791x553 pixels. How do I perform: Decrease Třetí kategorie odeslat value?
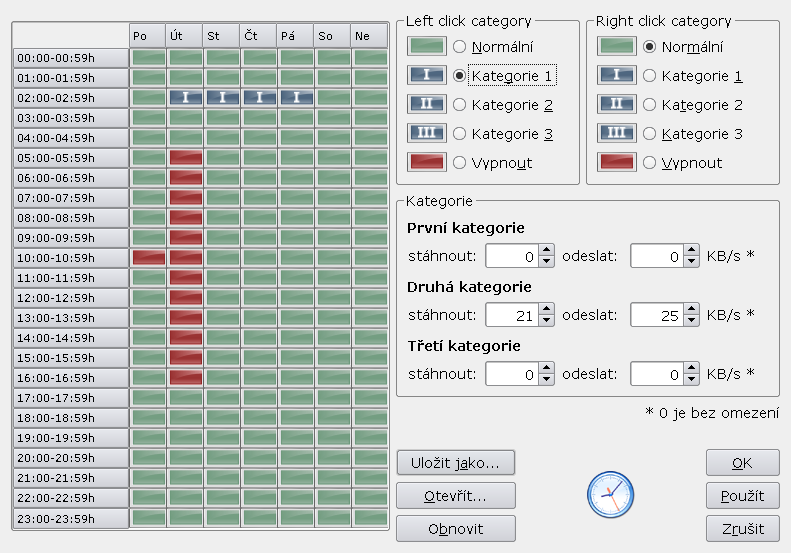point(692,379)
